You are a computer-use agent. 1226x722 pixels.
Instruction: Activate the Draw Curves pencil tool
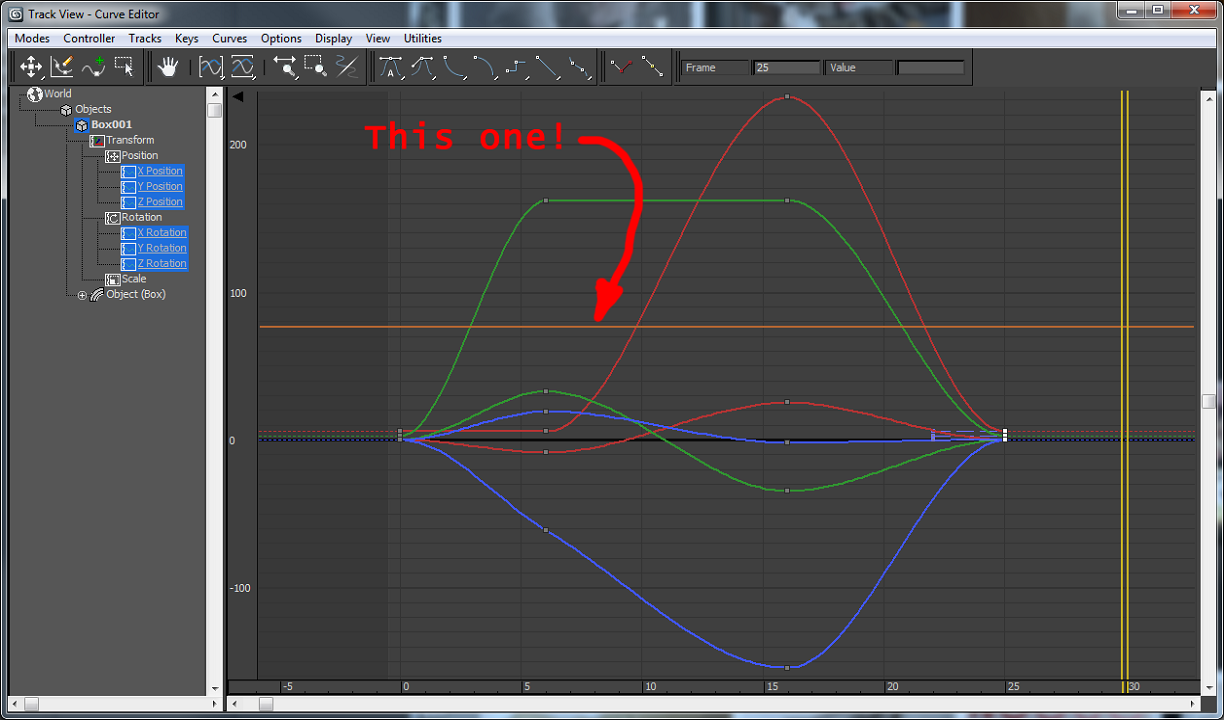(62, 67)
